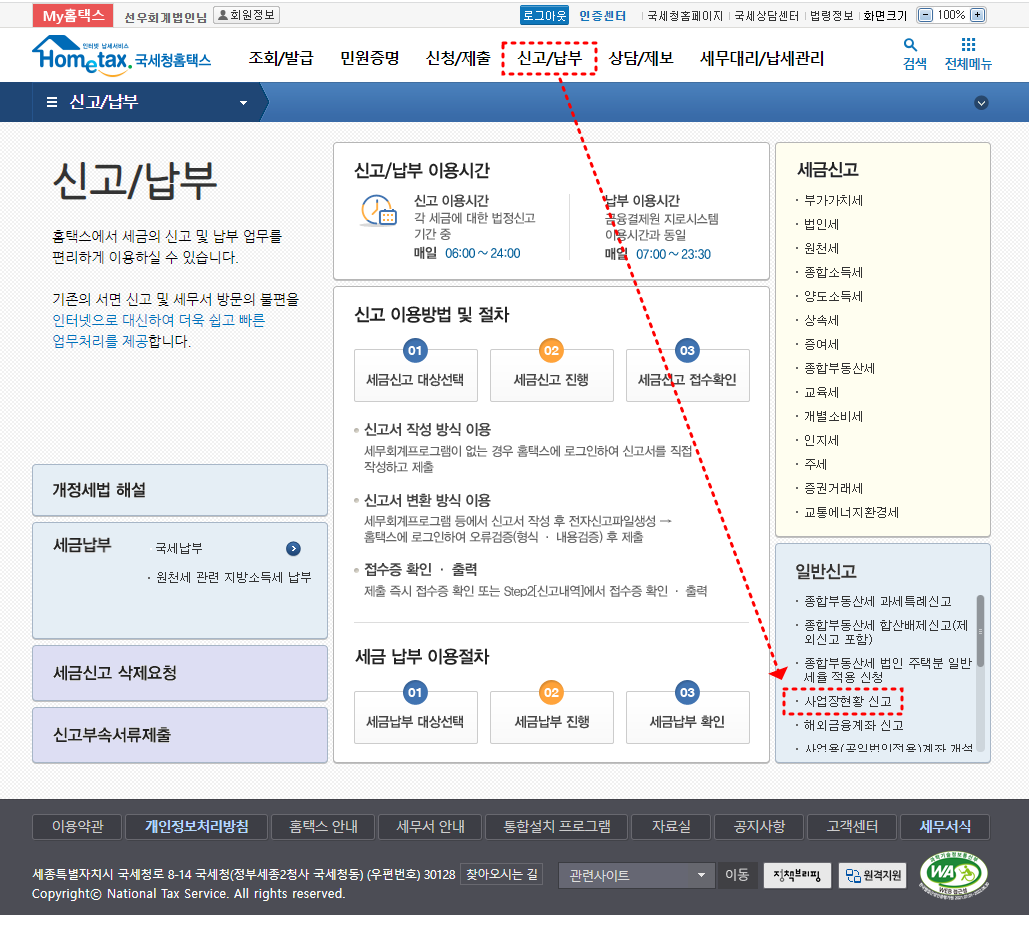Open 원격지원 remote support button
Screen dimensions: 1029x936
pos(872,875)
